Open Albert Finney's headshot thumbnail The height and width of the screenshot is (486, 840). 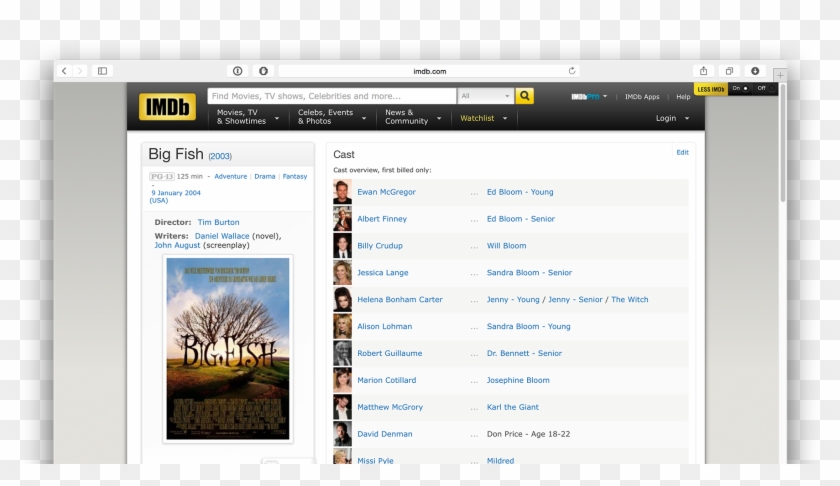coord(342,219)
